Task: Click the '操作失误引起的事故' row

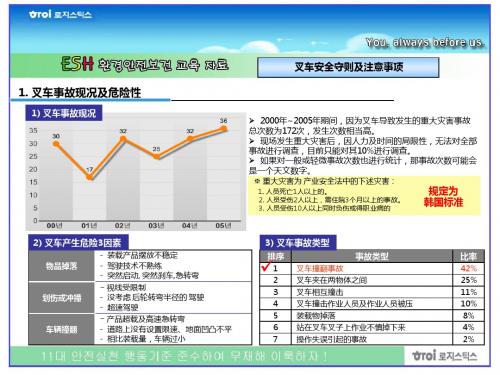Action: [x=372, y=339]
